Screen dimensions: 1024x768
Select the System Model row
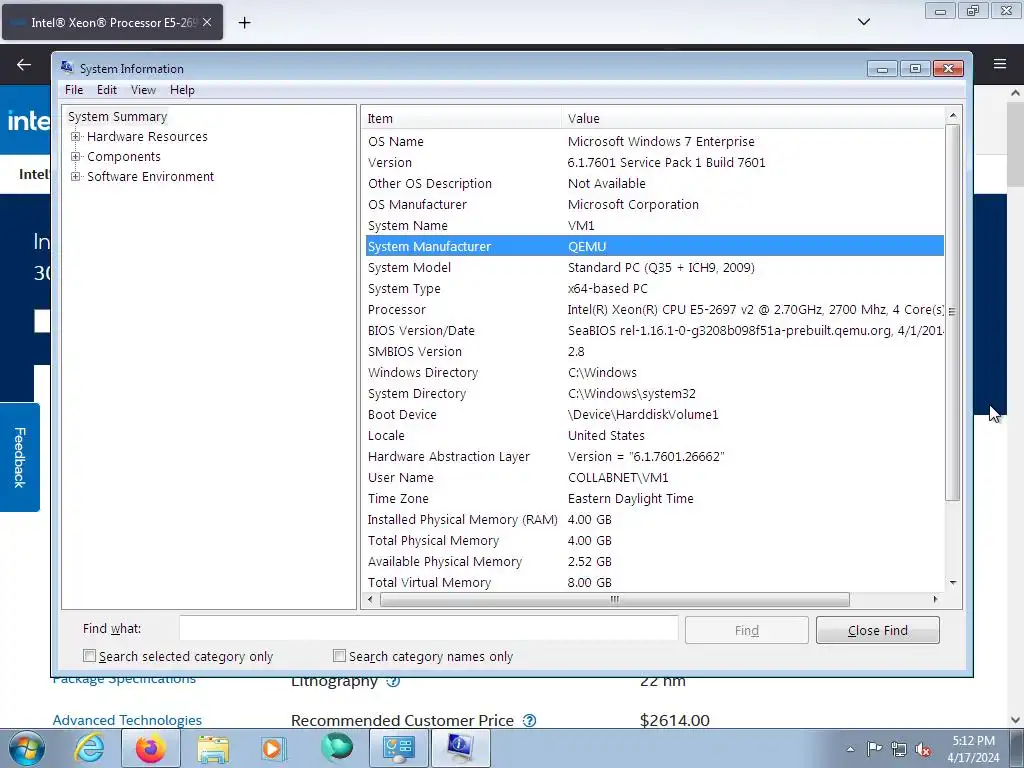(x=654, y=268)
